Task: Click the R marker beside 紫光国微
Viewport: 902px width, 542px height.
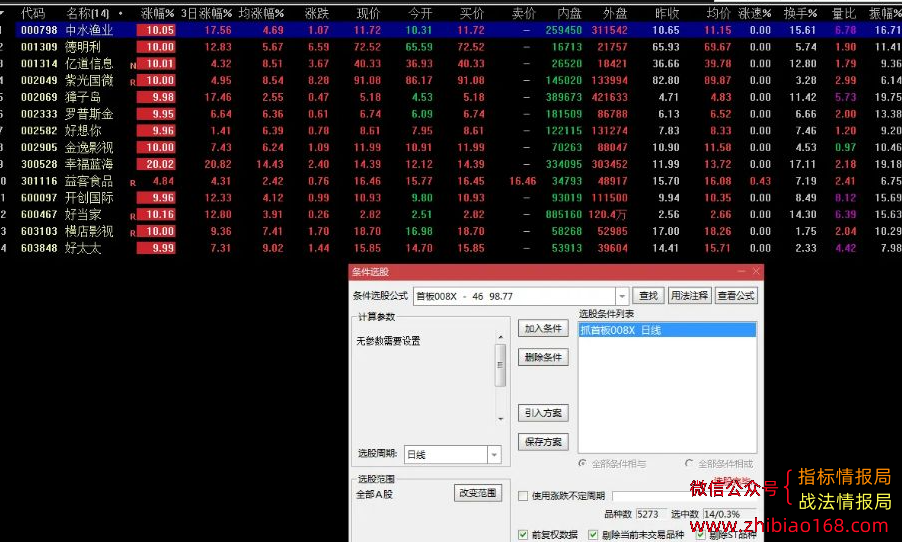Action: point(133,82)
